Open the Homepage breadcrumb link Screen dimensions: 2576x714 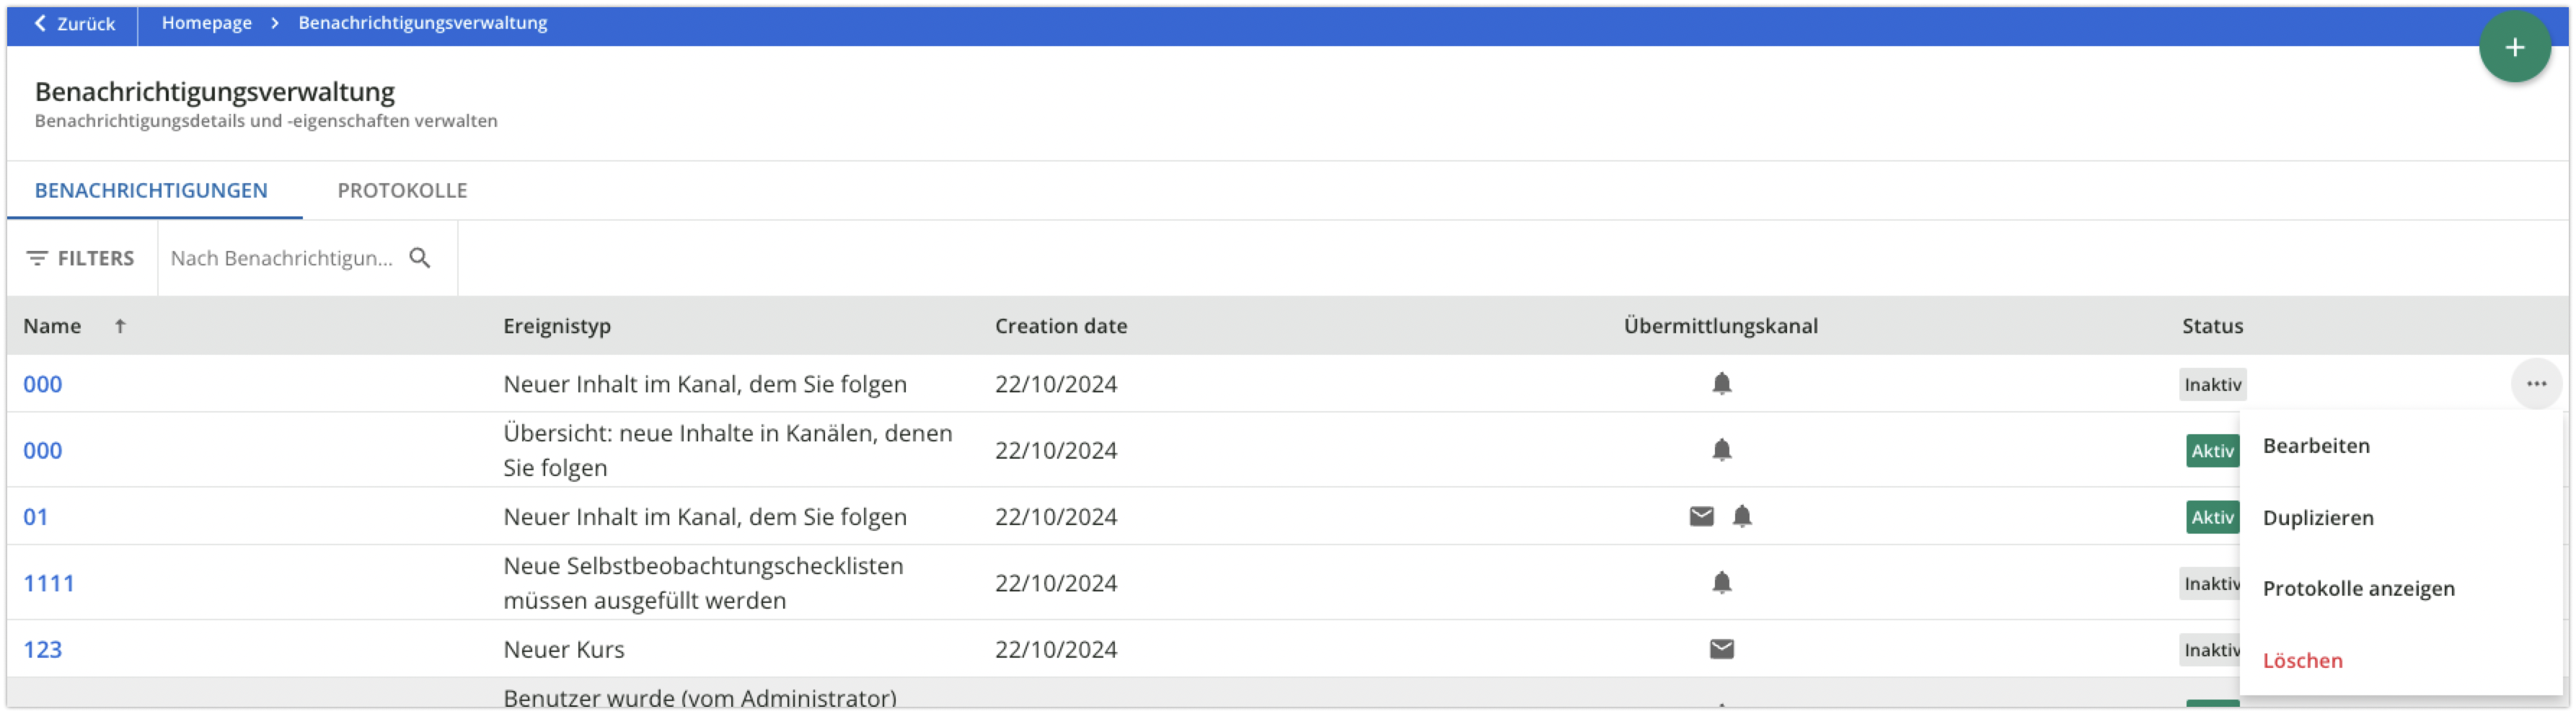[x=206, y=23]
